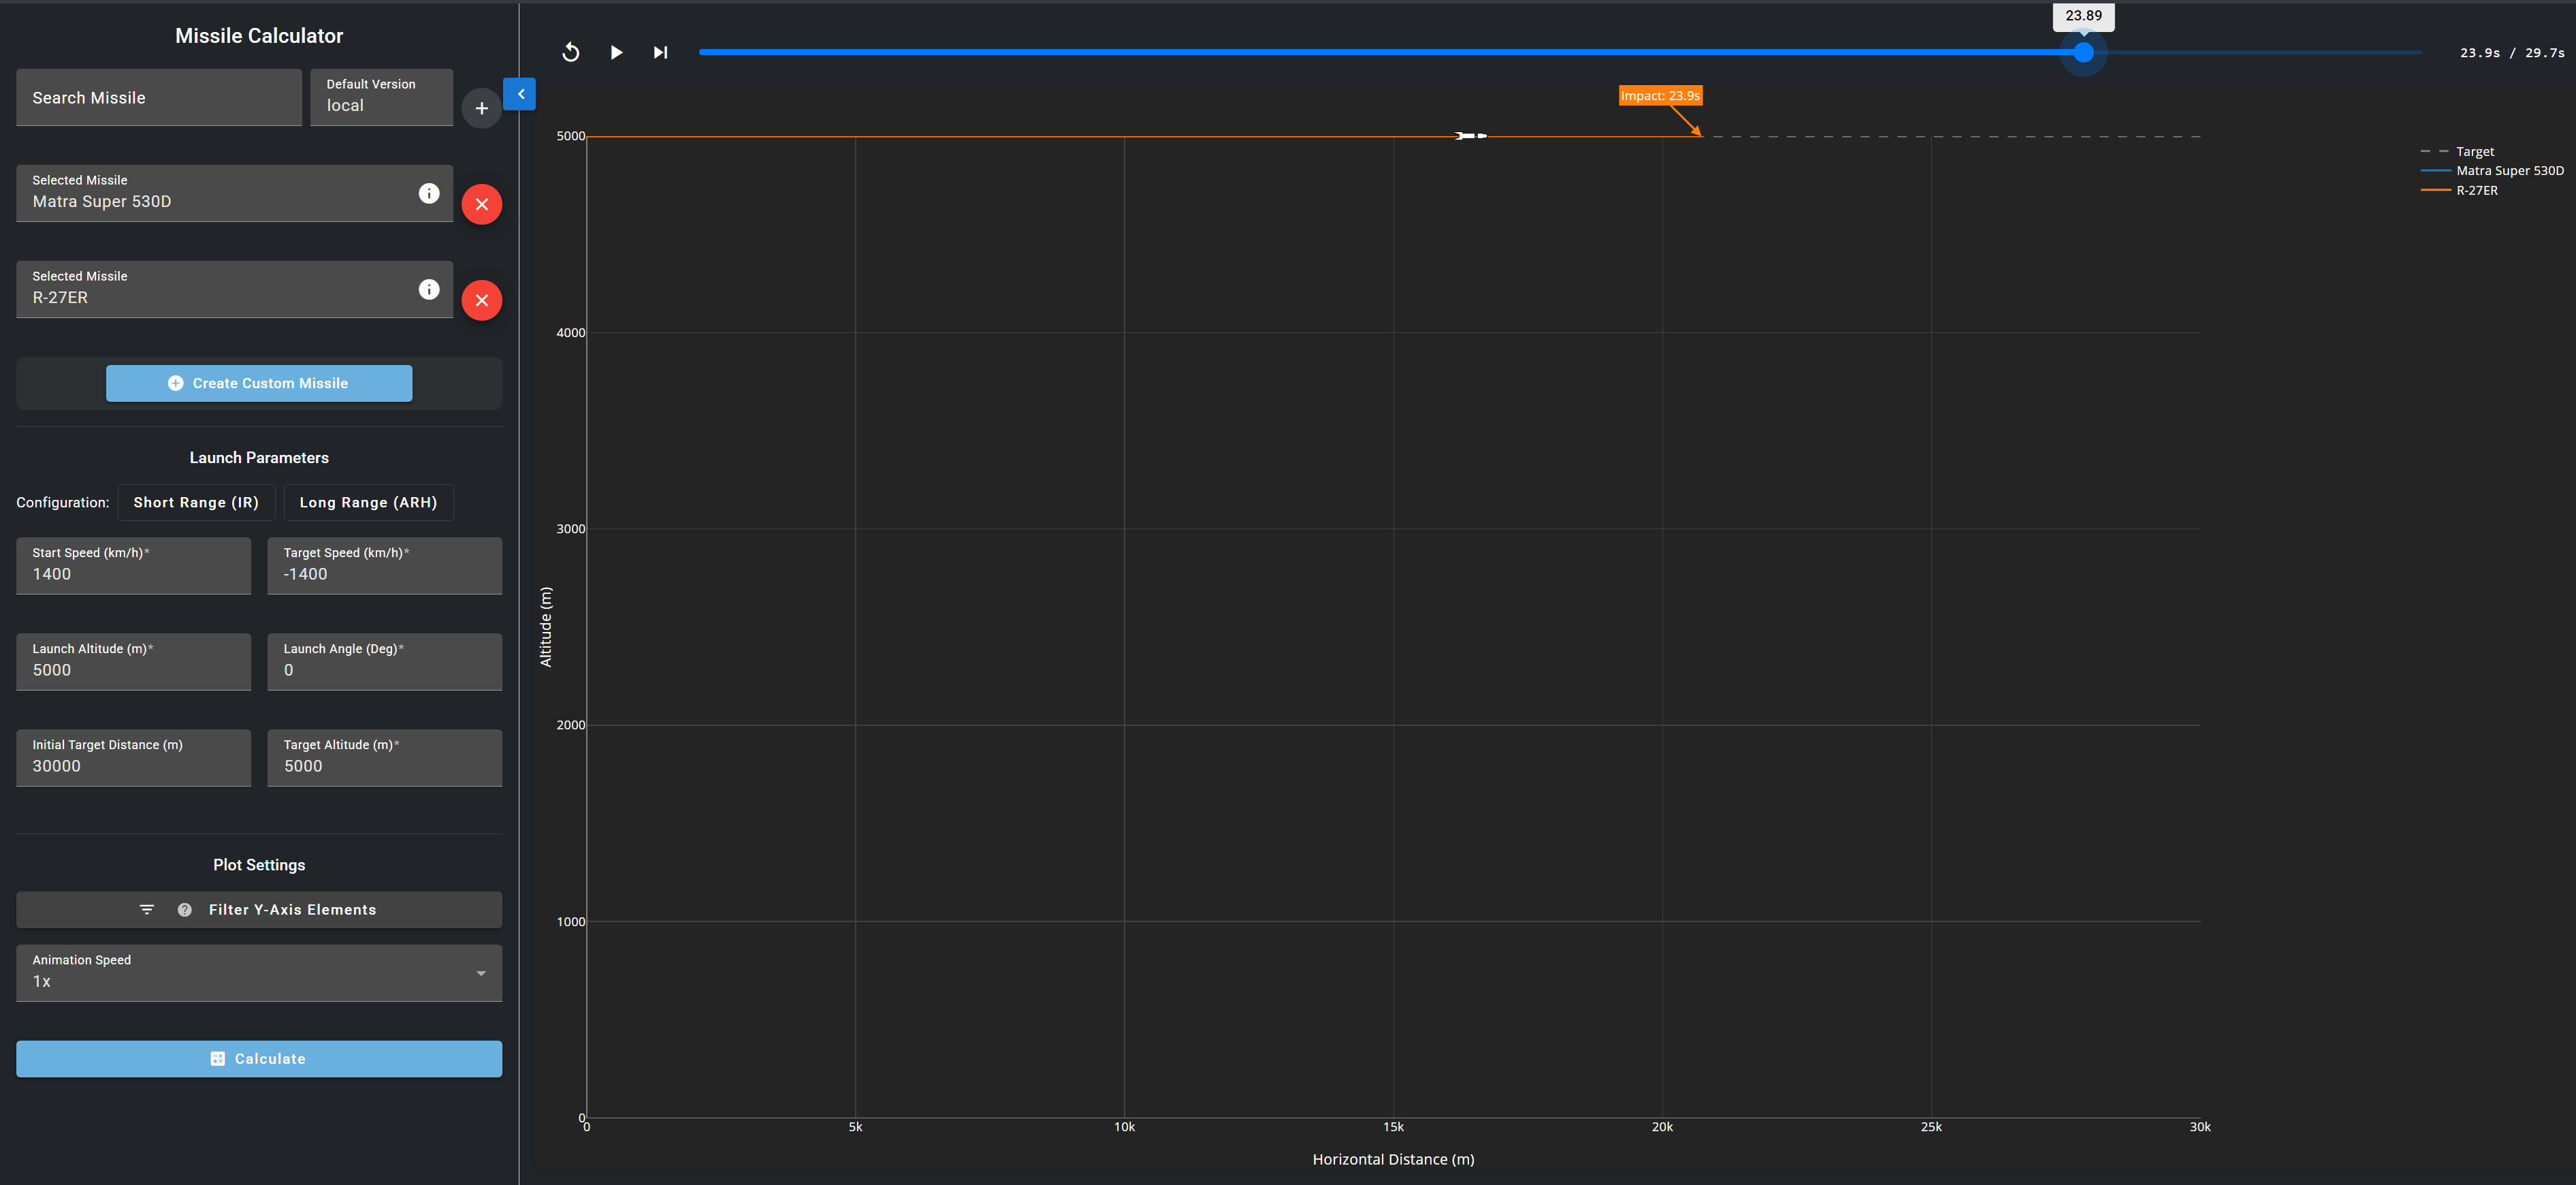2576x1185 pixels.
Task: Open info for Matra Super 530D
Action: pyautogui.click(x=429, y=194)
